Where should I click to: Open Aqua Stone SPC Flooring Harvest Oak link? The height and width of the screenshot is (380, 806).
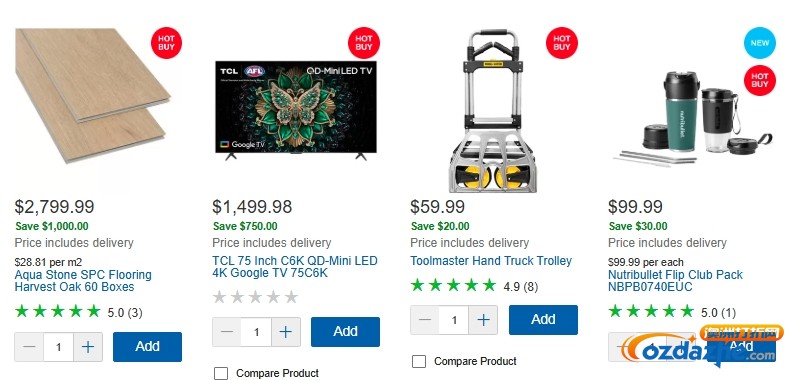(x=83, y=281)
